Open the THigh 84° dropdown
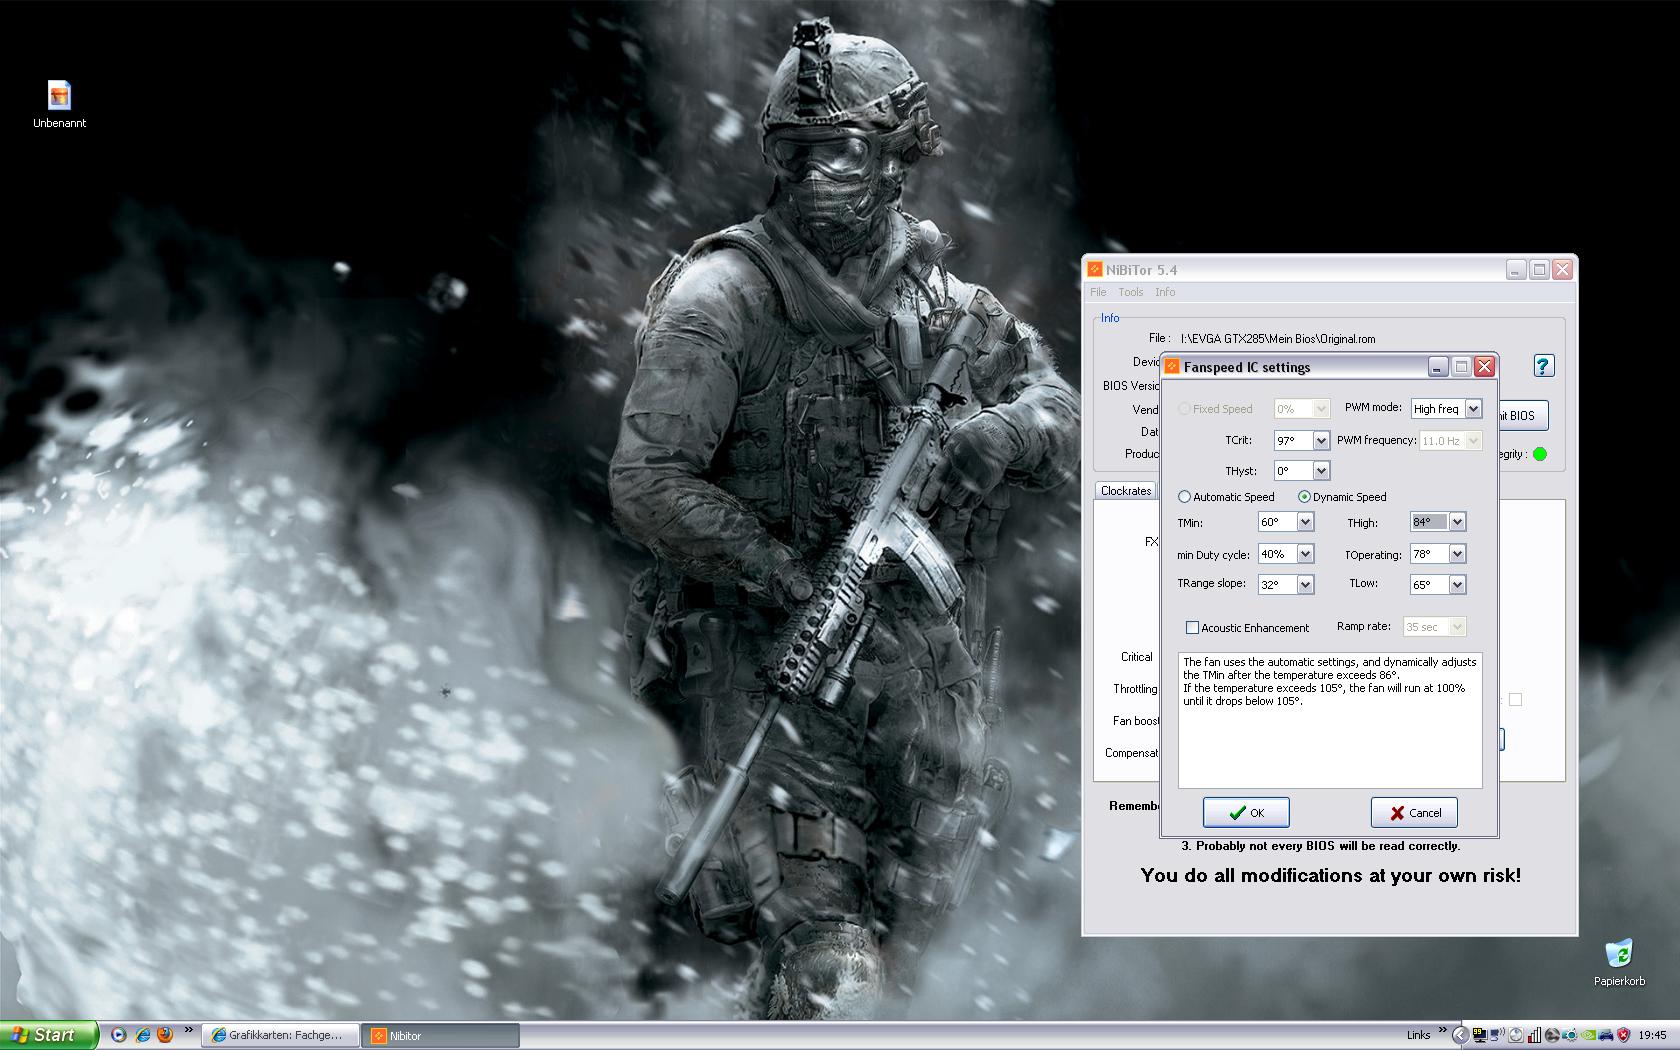The image size is (1680, 1050). pyautogui.click(x=1457, y=522)
